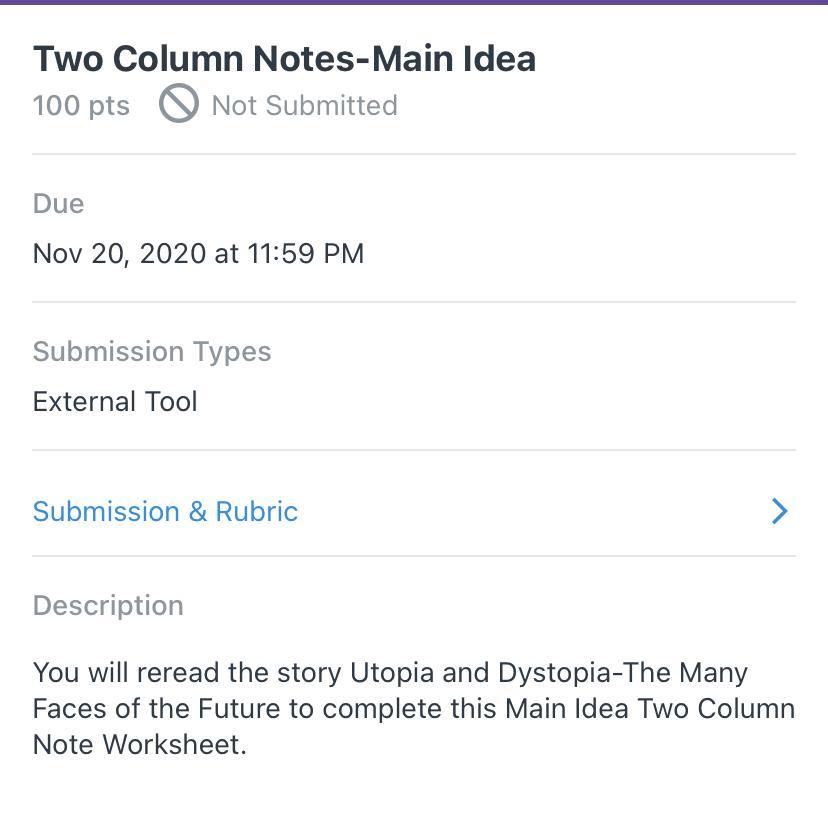Tap the divider line below Not Submitted

414,154
